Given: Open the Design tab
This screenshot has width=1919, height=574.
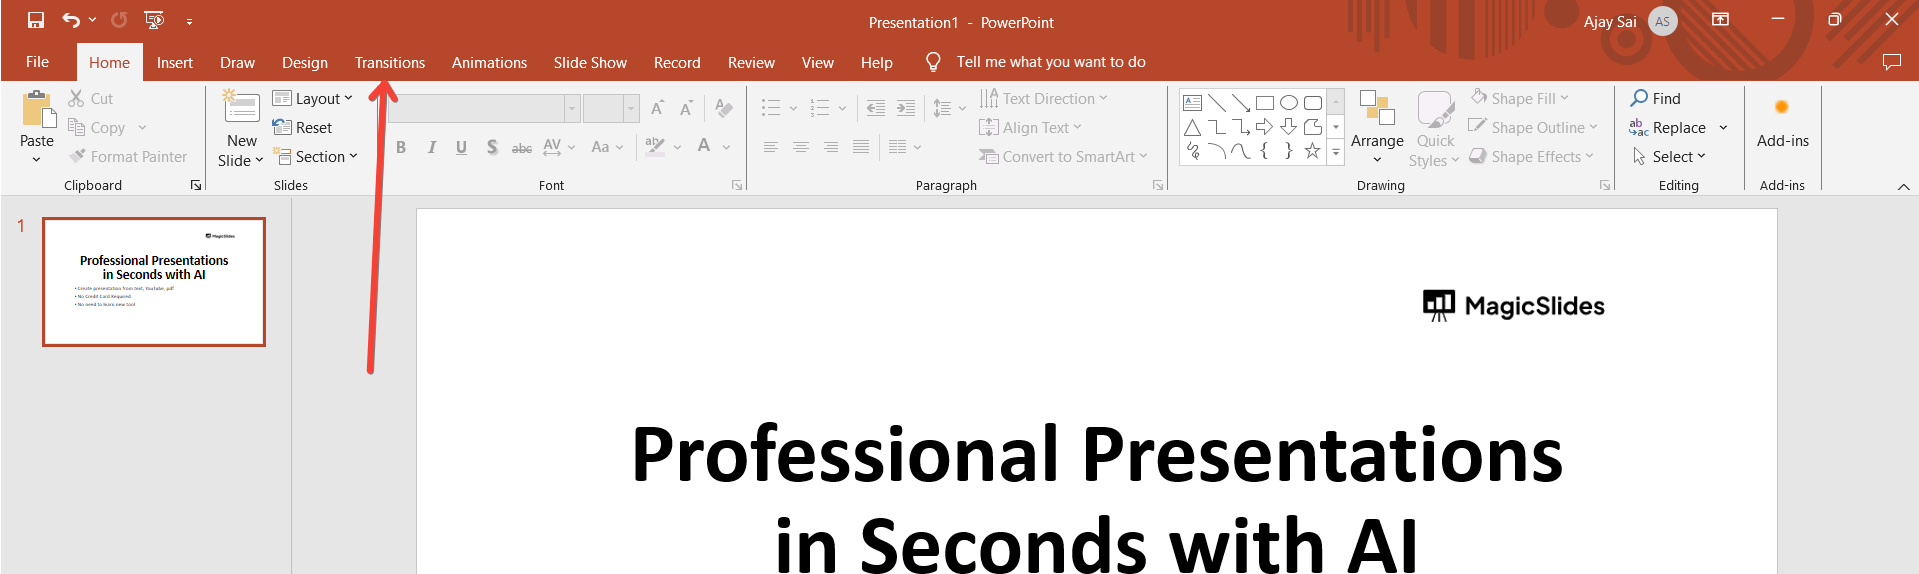Looking at the screenshot, I should point(305,62).
